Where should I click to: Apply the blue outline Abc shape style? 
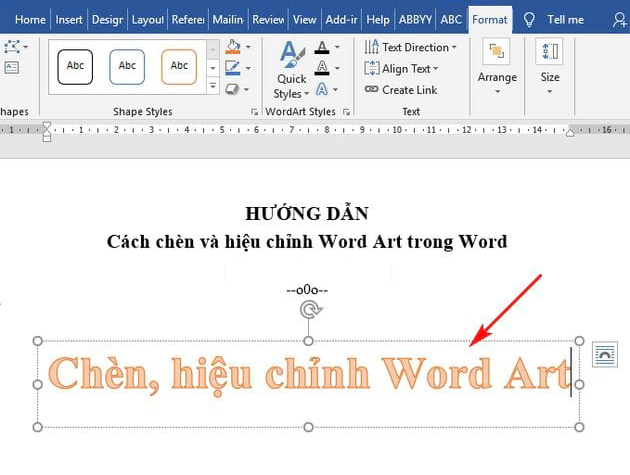click(x=127, y=67)
